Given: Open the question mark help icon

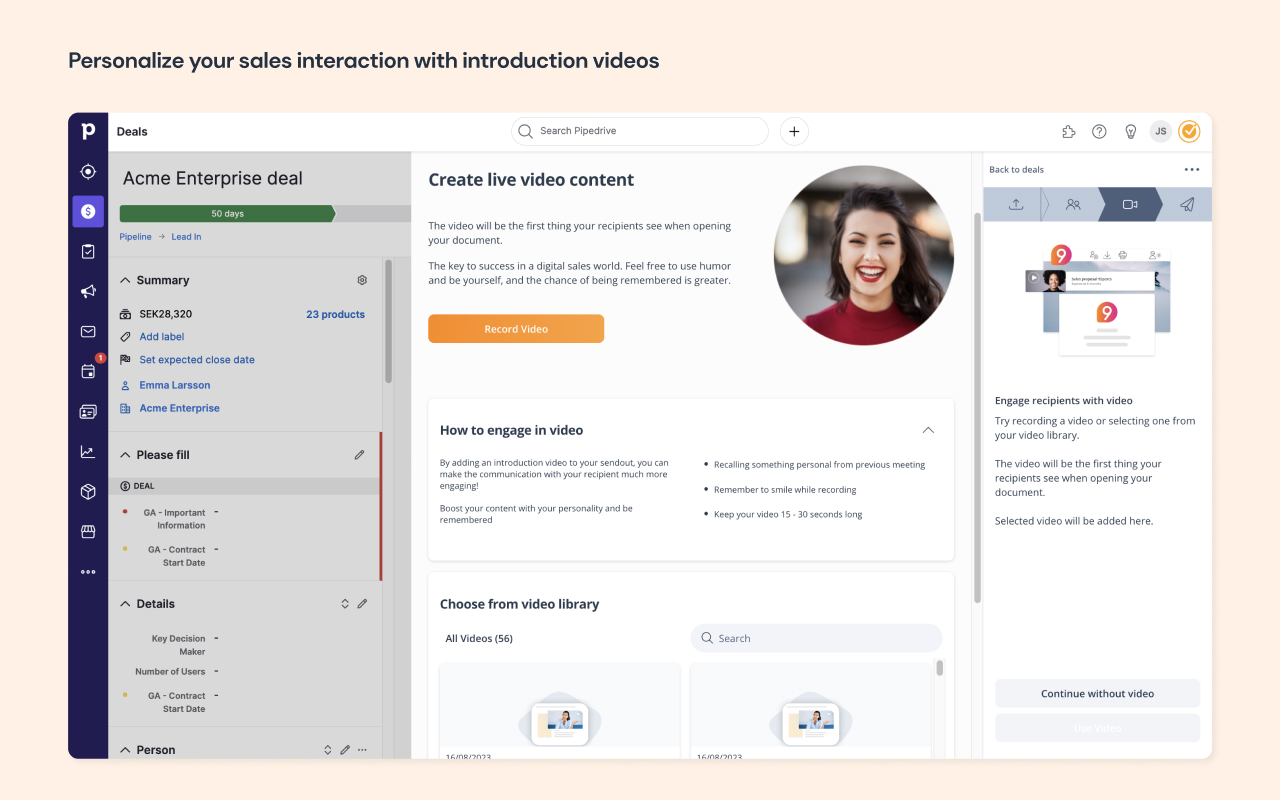Looking at the screenshot, I should click(1099, 131).
